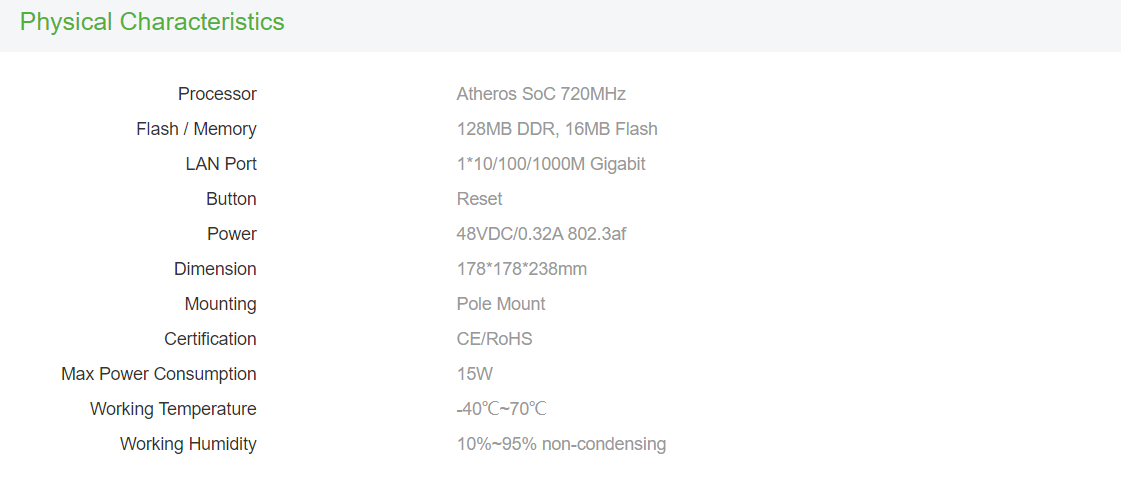Click the 128MB DDR, 16MB Flash value
The height and width of the screenshot is (481, 1121).
click(x=557, y=129)
